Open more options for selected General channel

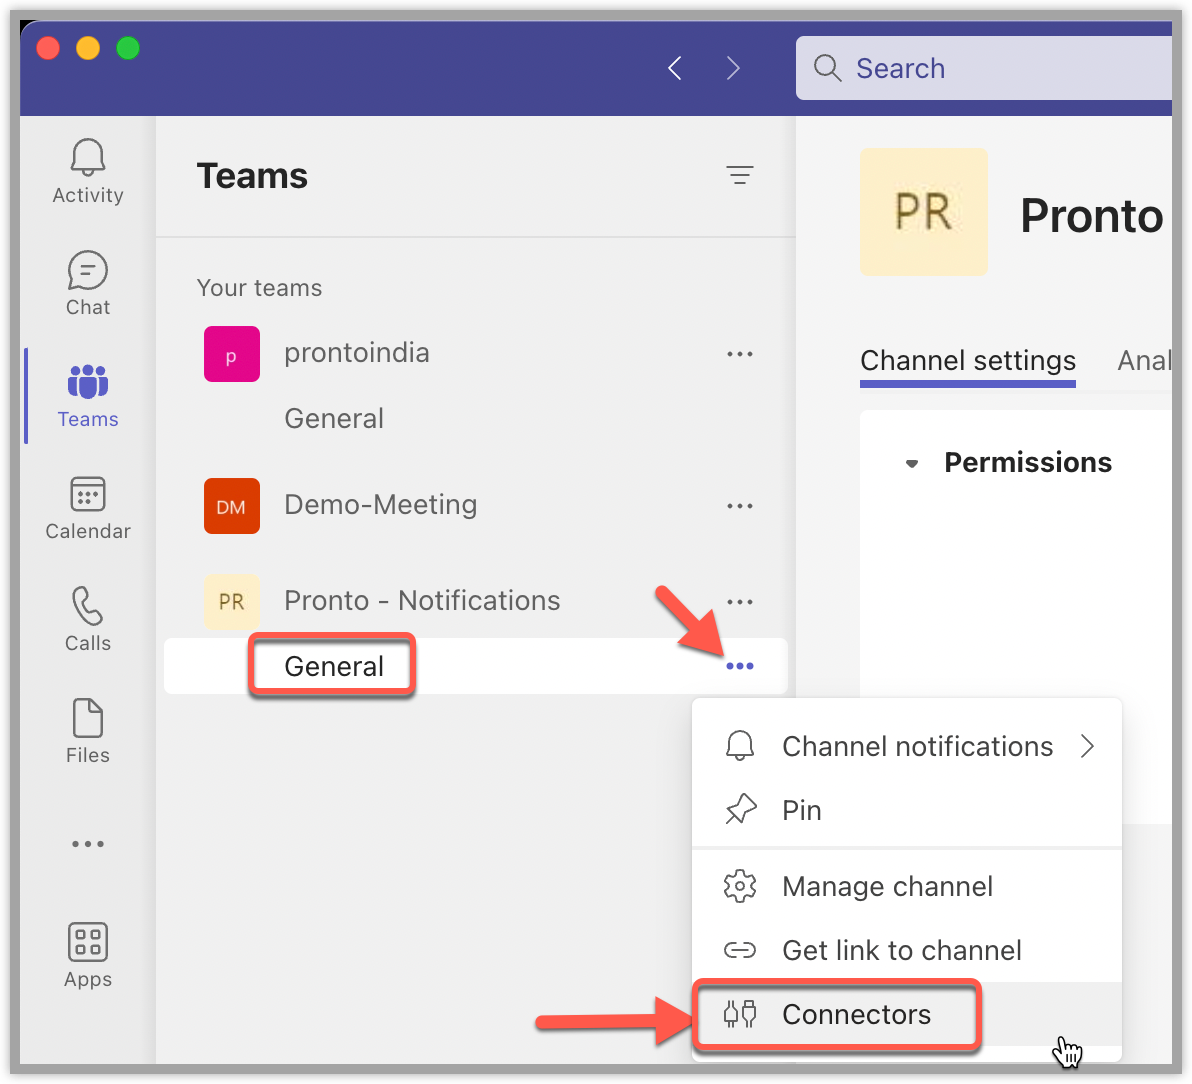click(740, 667)
